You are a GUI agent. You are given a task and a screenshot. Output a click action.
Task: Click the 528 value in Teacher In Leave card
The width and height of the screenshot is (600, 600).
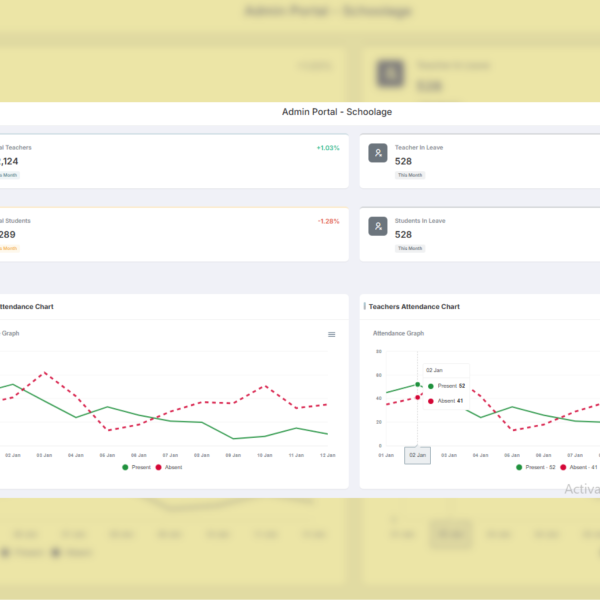404,161
